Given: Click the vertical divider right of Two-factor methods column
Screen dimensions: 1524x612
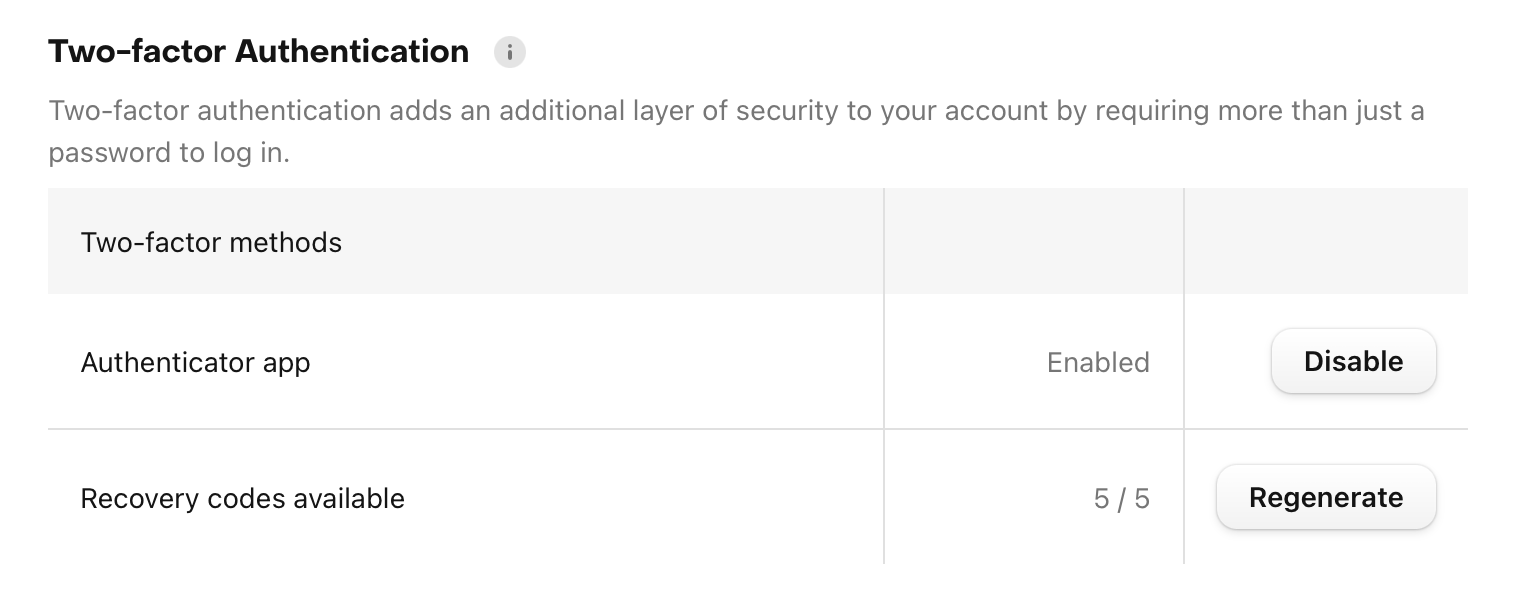Looking at the screenshot, I should click(884, 241).
